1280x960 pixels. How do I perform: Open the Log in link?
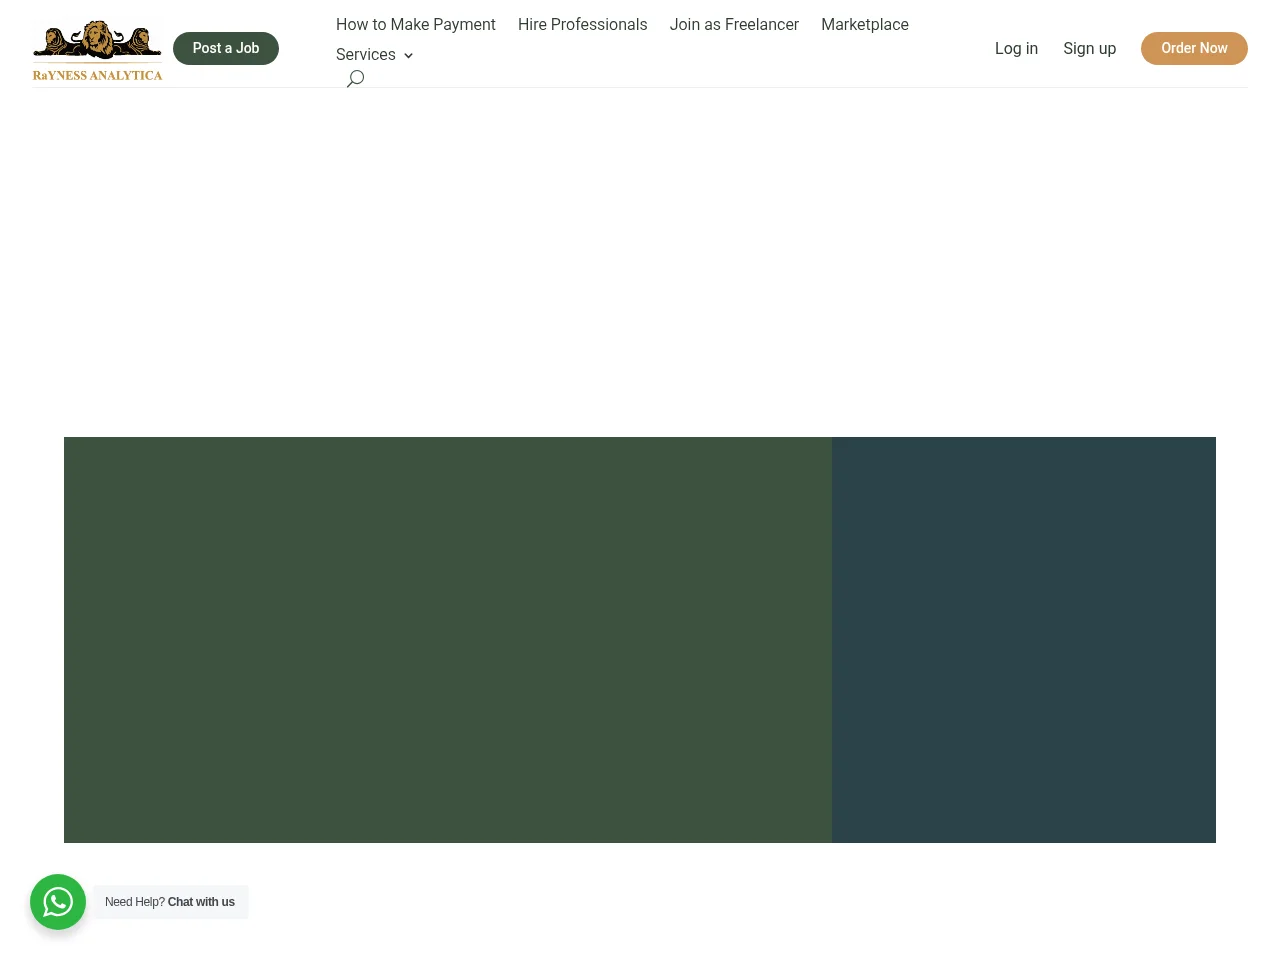pos(1016,48)
